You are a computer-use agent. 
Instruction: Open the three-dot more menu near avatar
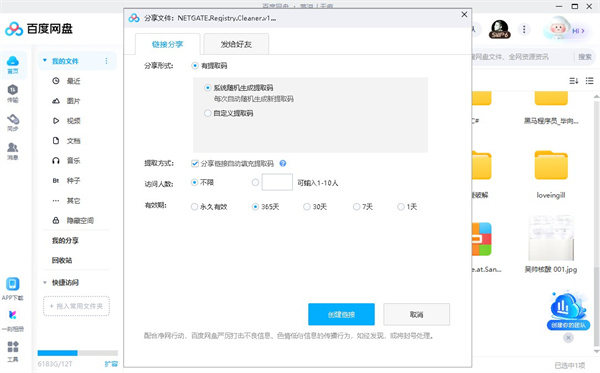pyautogui.click(x=524, y=29)
